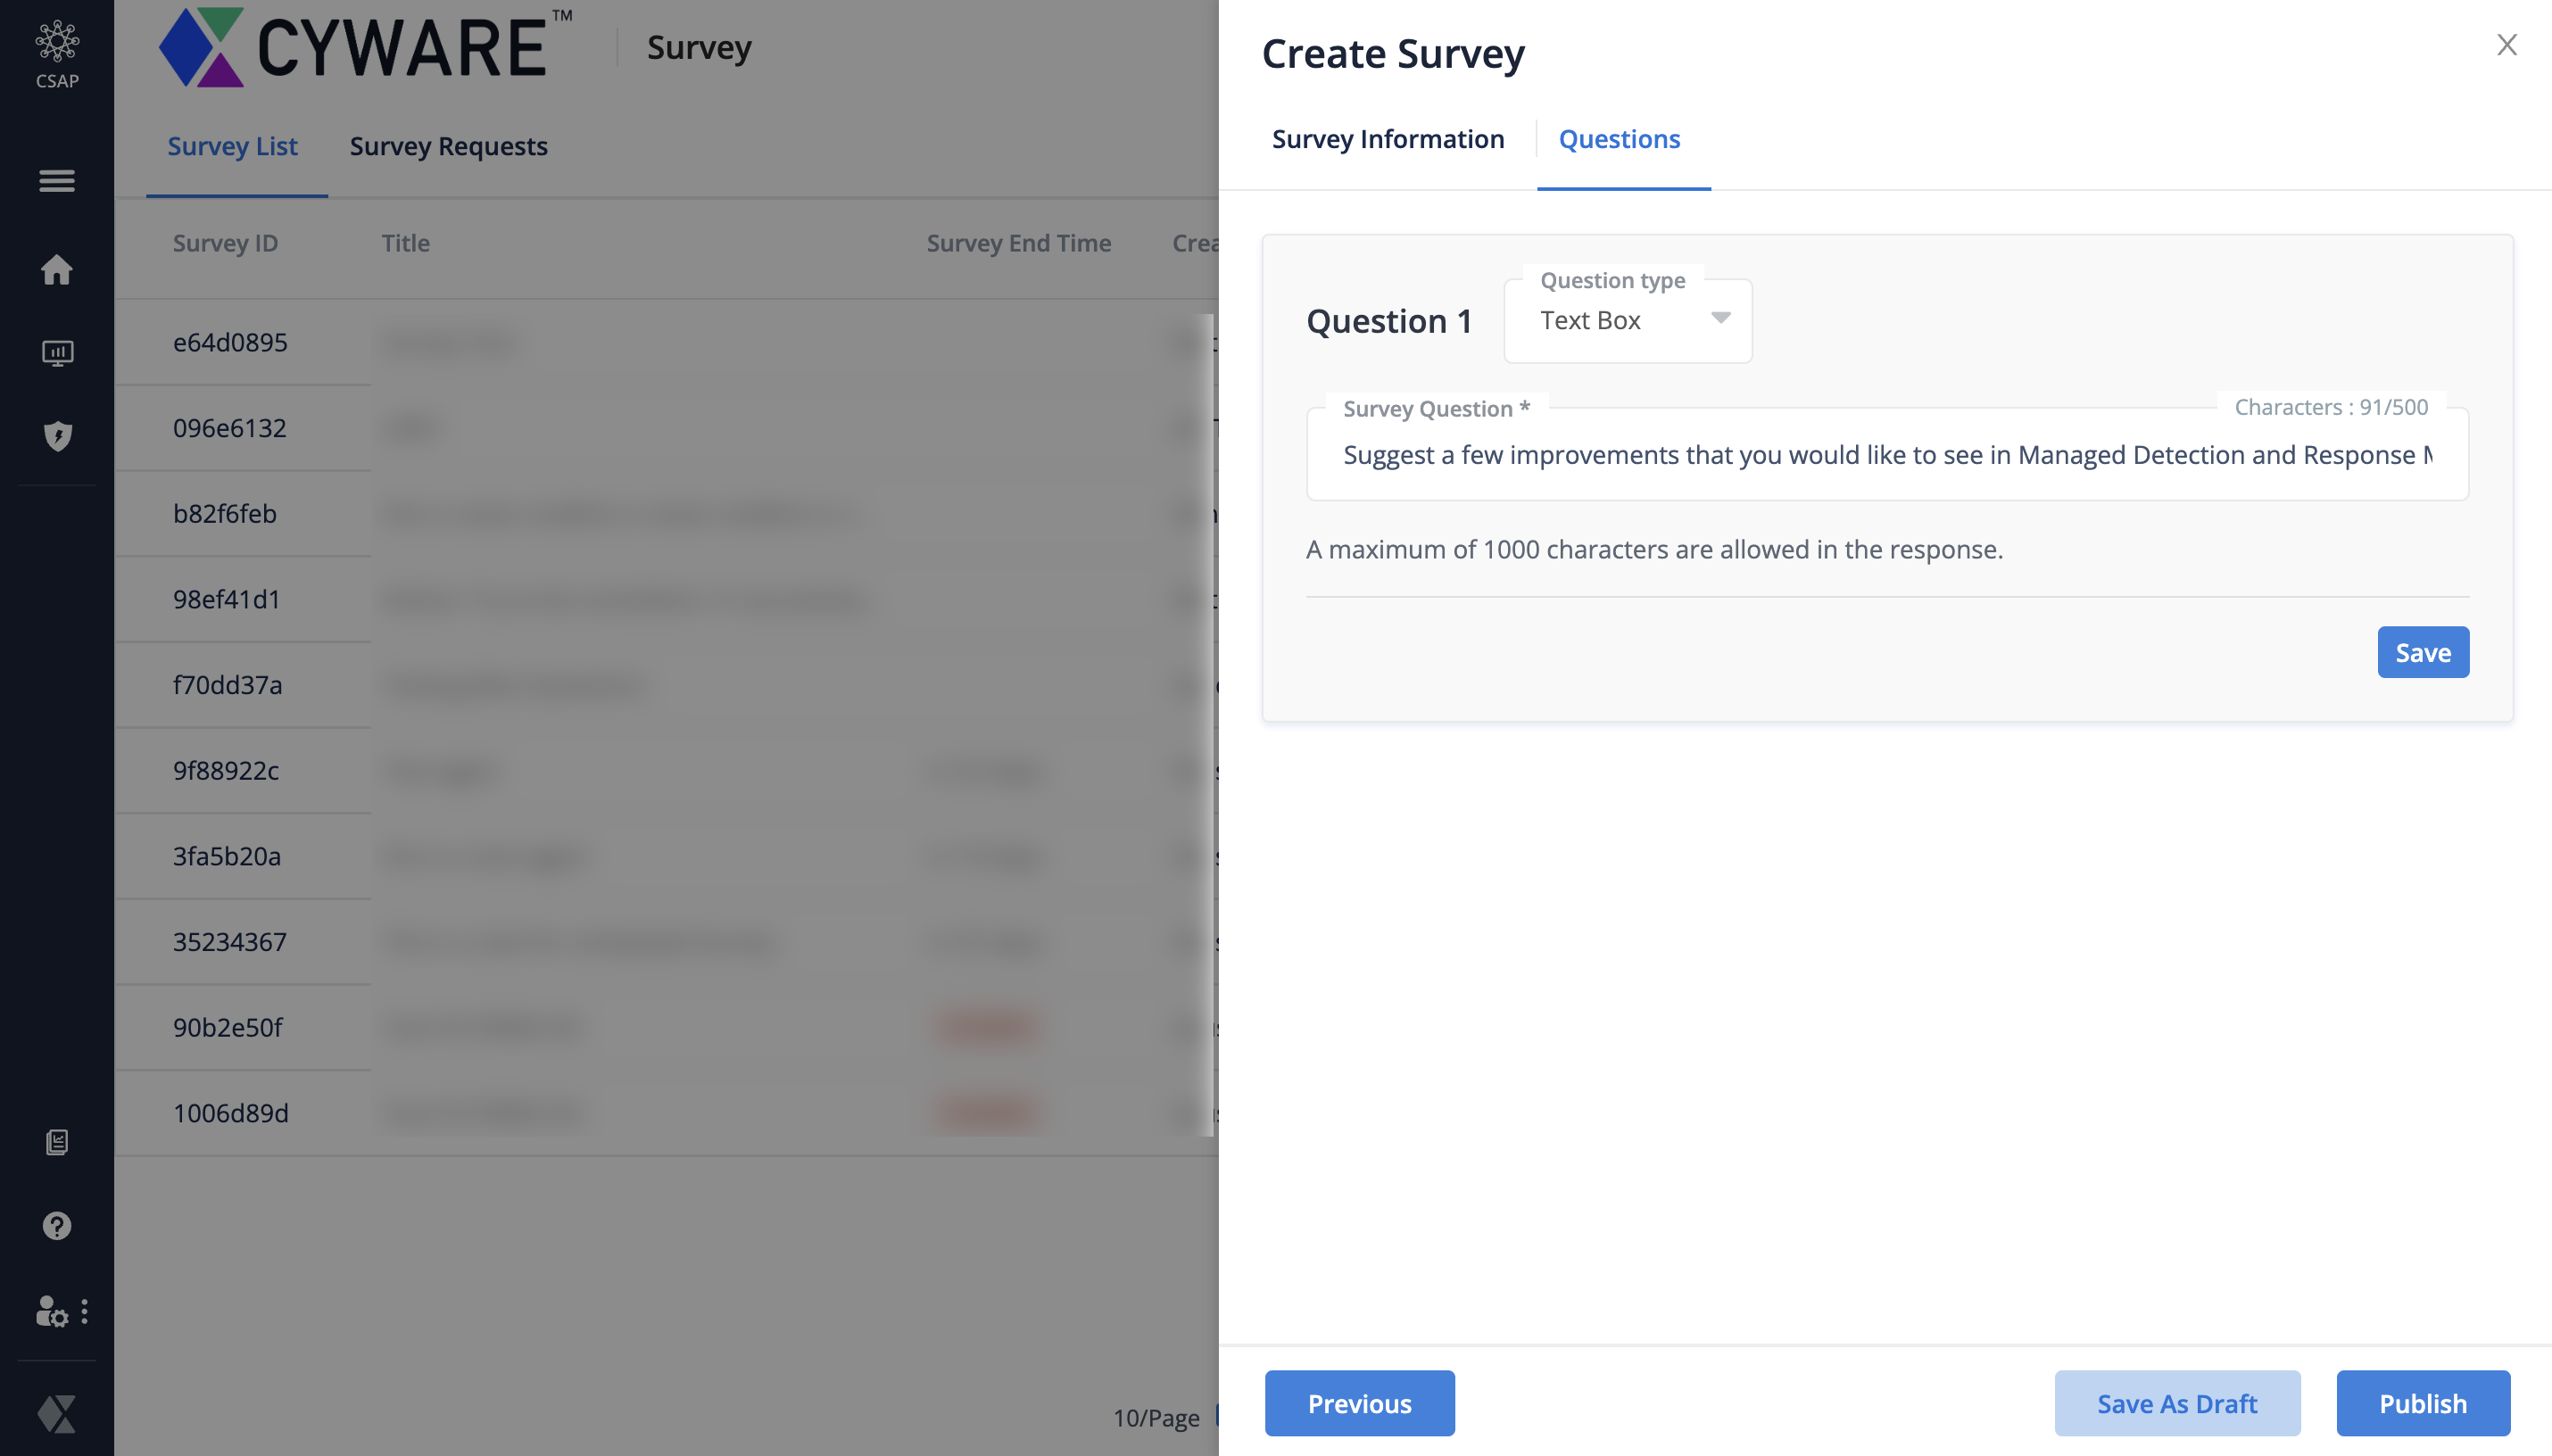
Task: Open the hamburger menu in sidebar
Action: coord(57,181)
